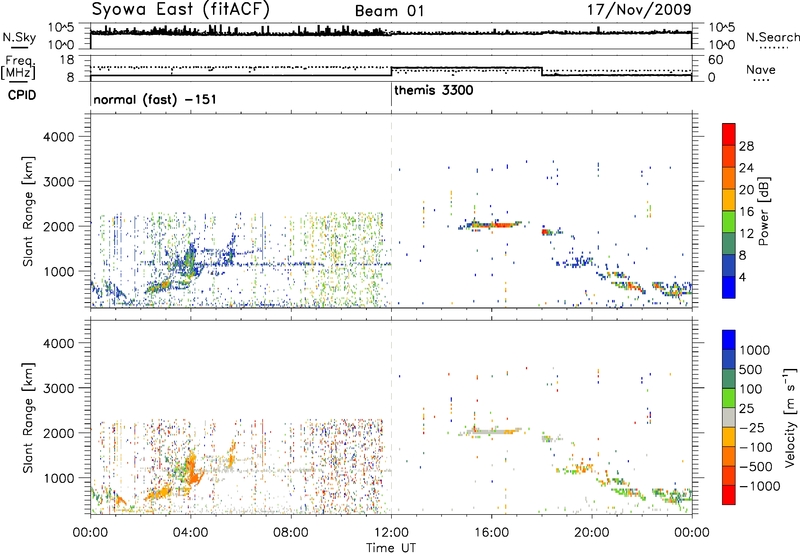The height and width of the screenshot is (554, 800).
Task: Click the "Slant Range [km]" label of the power panel
Action: coord(28,211)
